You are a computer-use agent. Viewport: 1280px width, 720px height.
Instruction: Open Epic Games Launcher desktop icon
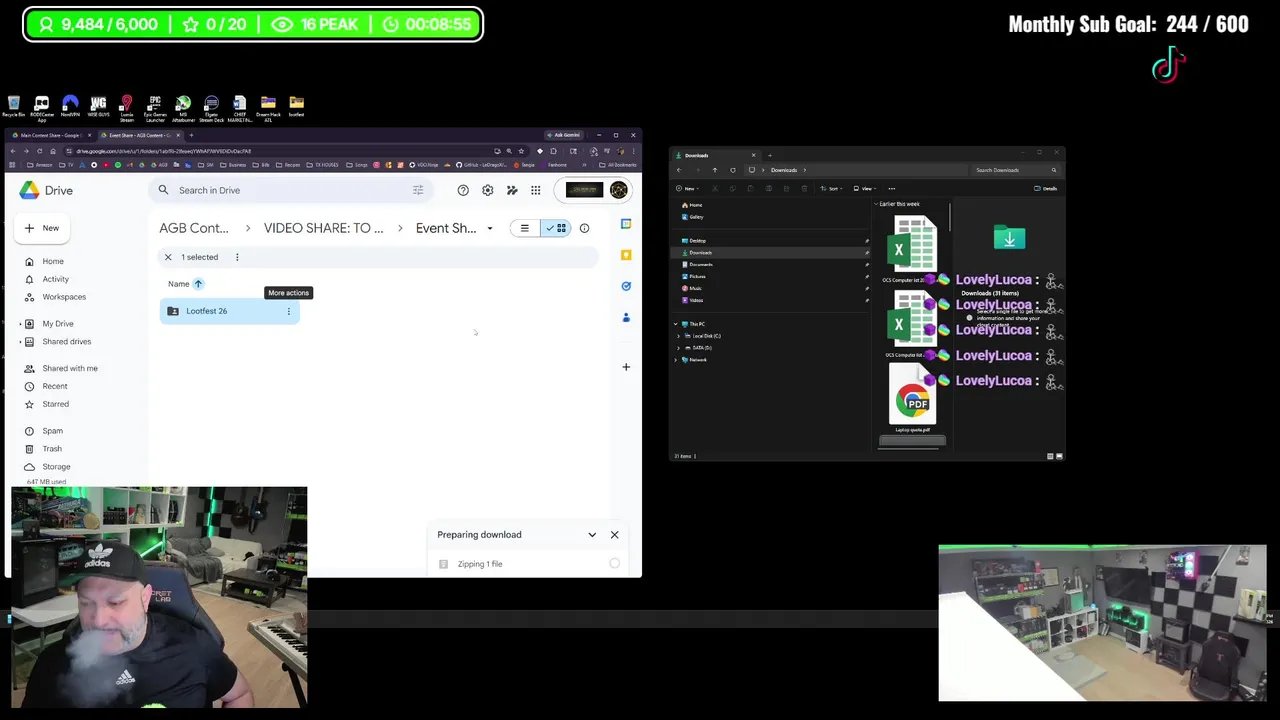[x=155, y=108]
